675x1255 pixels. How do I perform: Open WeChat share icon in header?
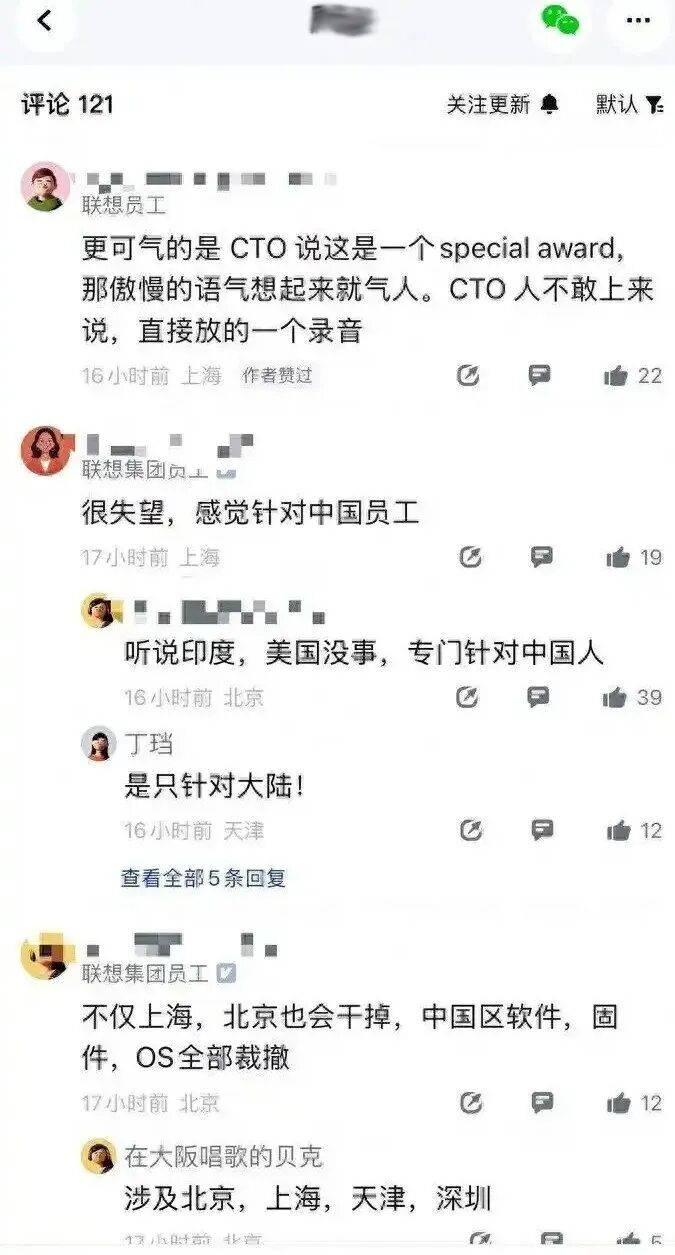(x=560, y=20)
